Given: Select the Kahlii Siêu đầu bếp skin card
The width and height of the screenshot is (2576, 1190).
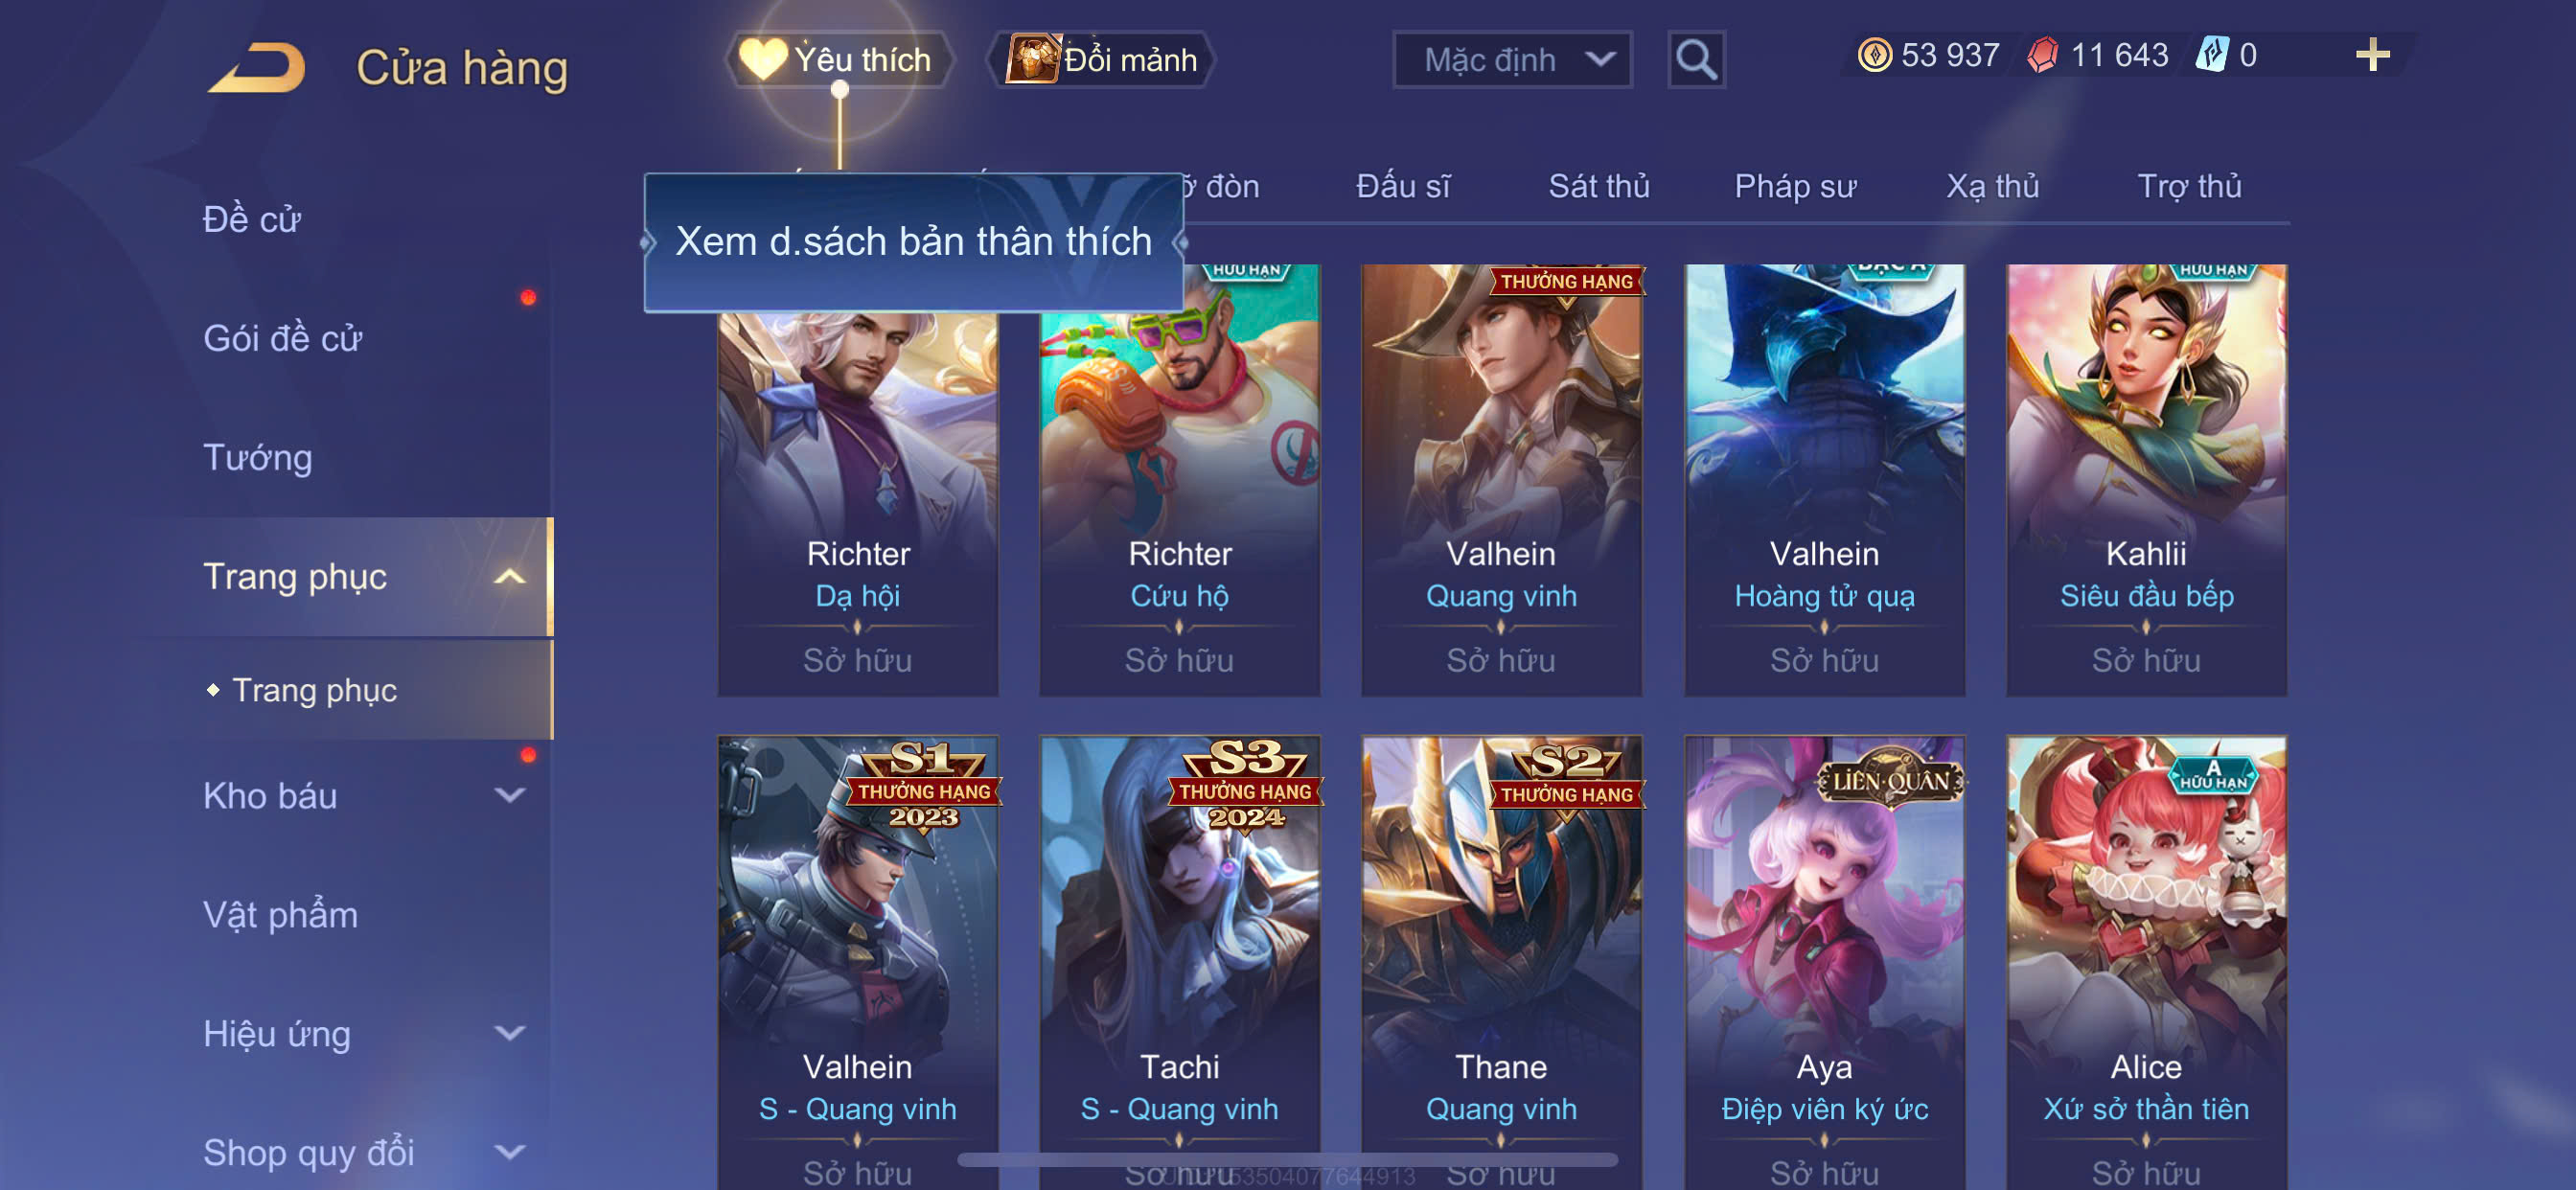Looking at the screenshot, I should pyautogui.click(x=2146, y=480).
